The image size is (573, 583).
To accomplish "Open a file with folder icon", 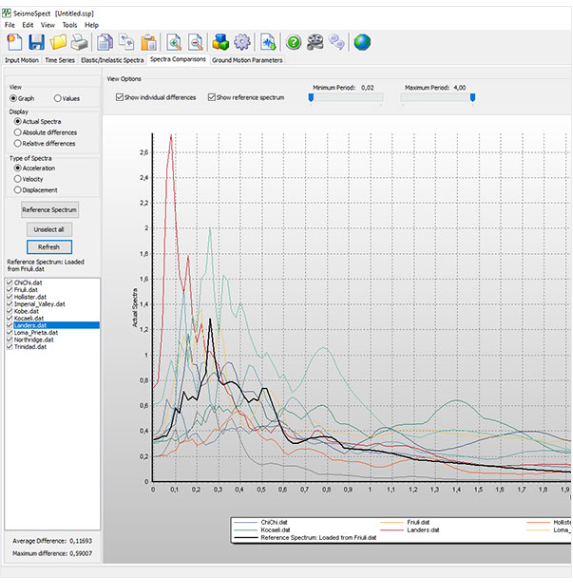I will pos(58,42).
